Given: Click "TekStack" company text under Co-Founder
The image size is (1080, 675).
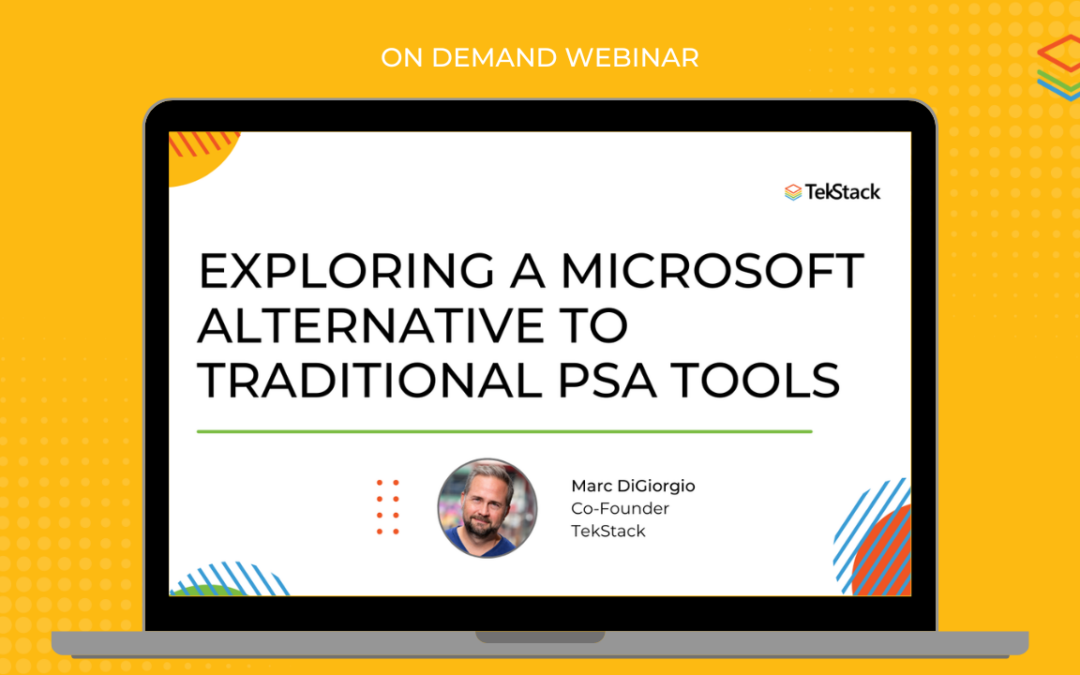Looking at the screenshot, I should [x=608, y=531].
